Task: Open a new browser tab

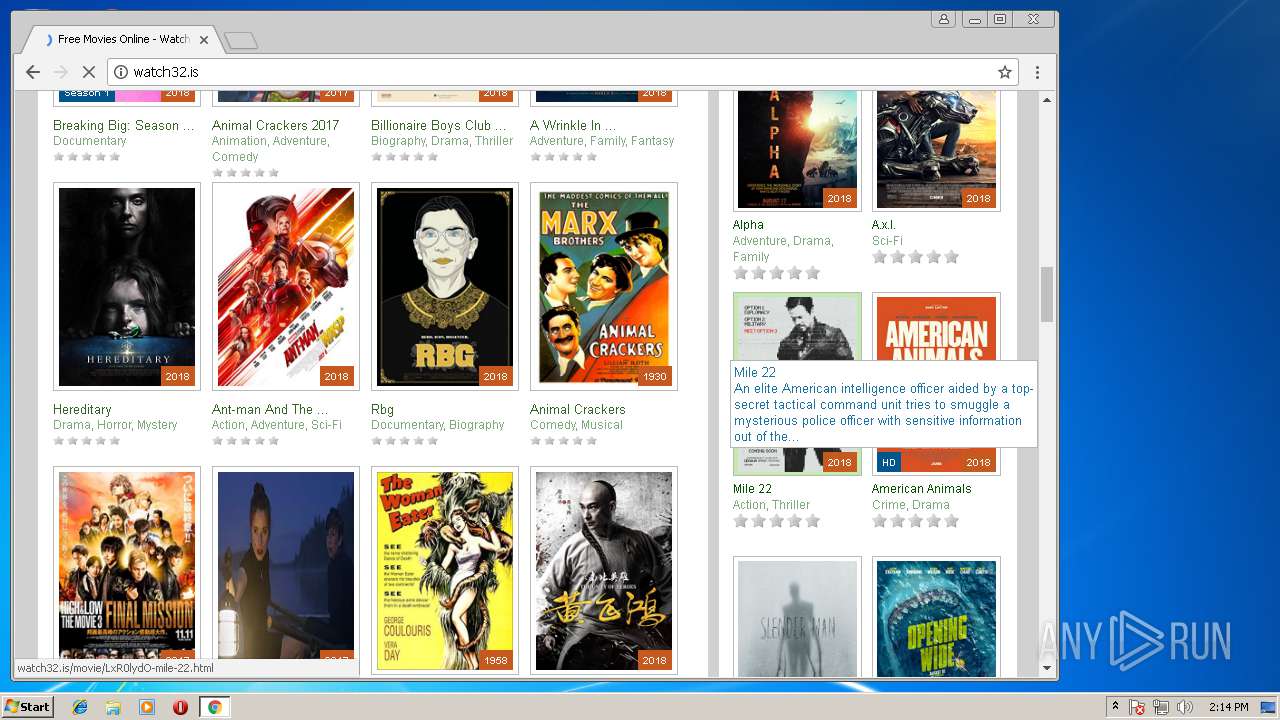Action: click(241, 40)
